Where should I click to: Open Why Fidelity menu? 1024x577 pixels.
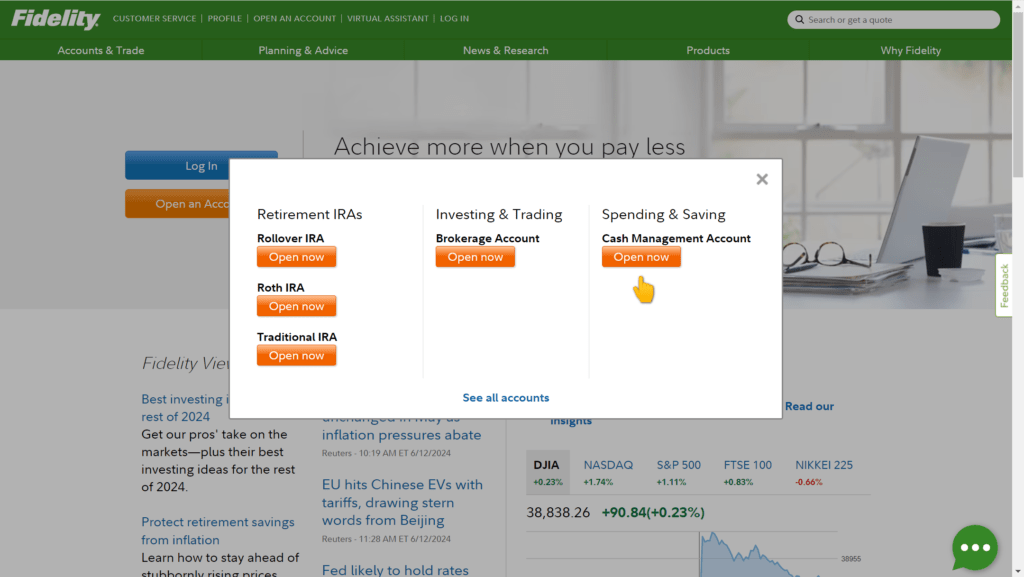(x=910, y=50)
